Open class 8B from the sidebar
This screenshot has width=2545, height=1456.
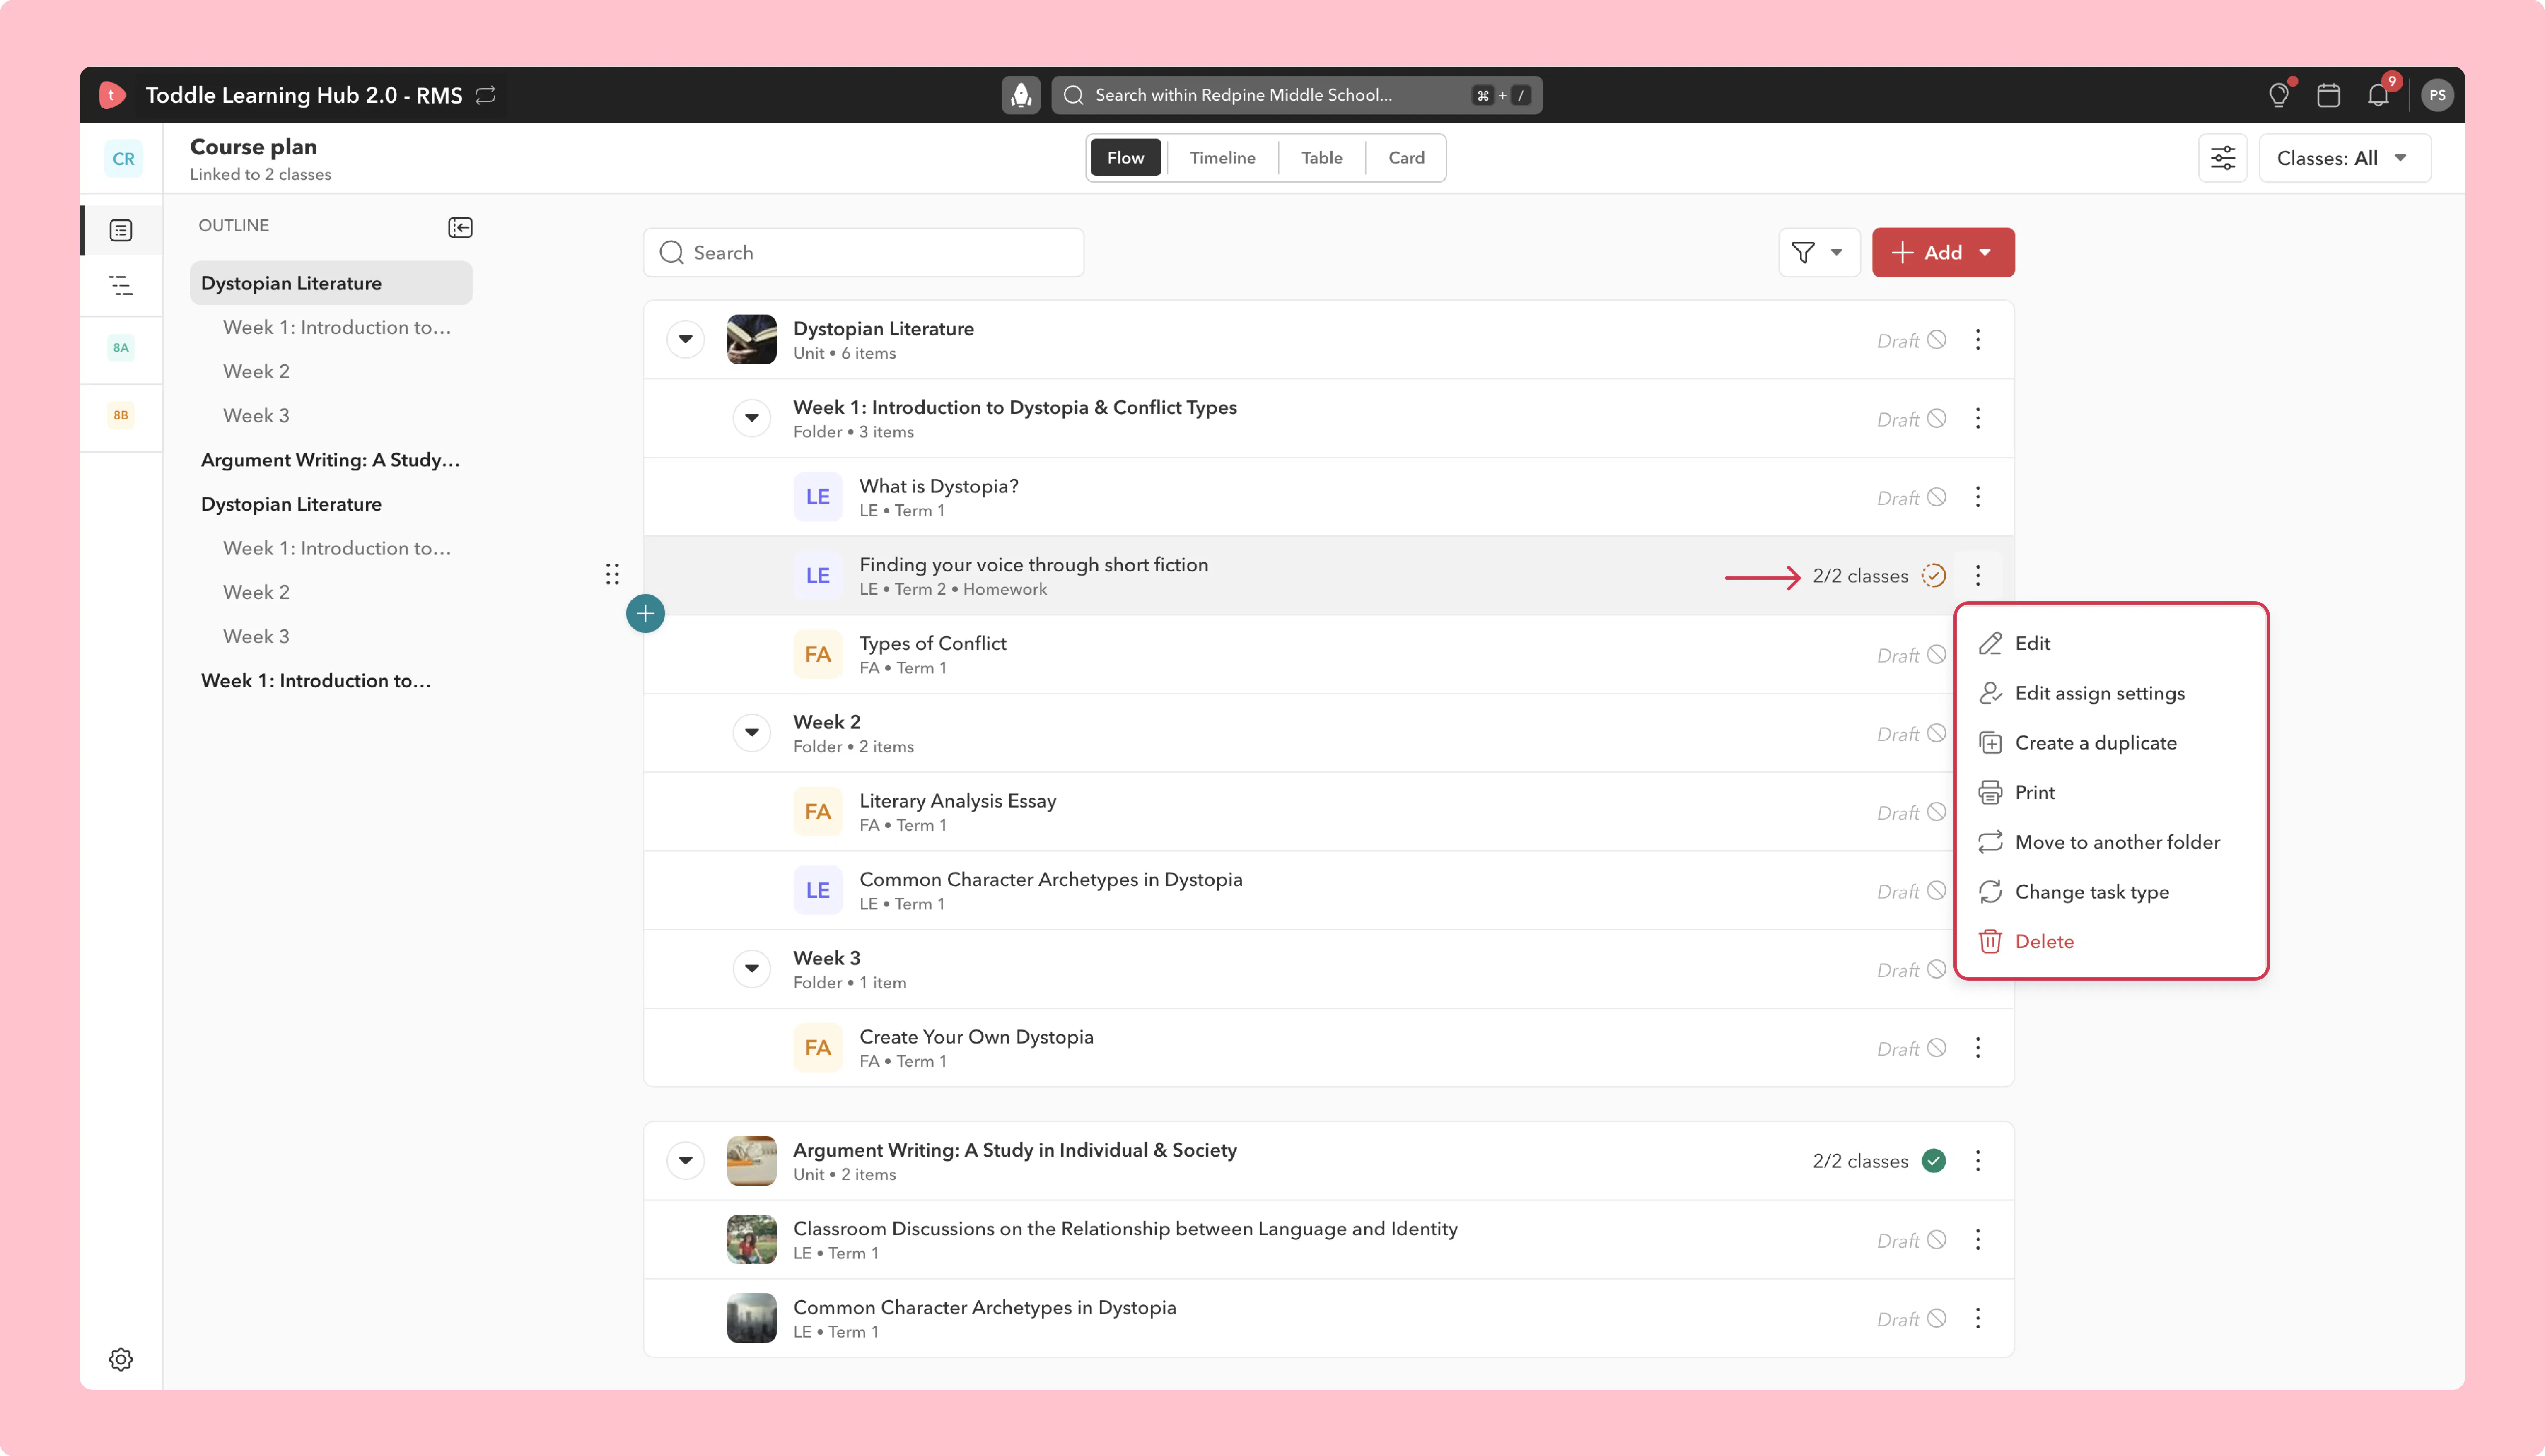tap(121, 415)
